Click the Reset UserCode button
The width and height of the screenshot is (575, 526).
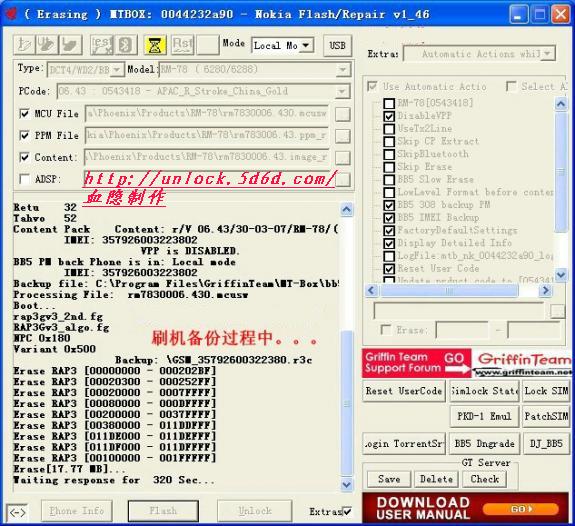point(404,391)
